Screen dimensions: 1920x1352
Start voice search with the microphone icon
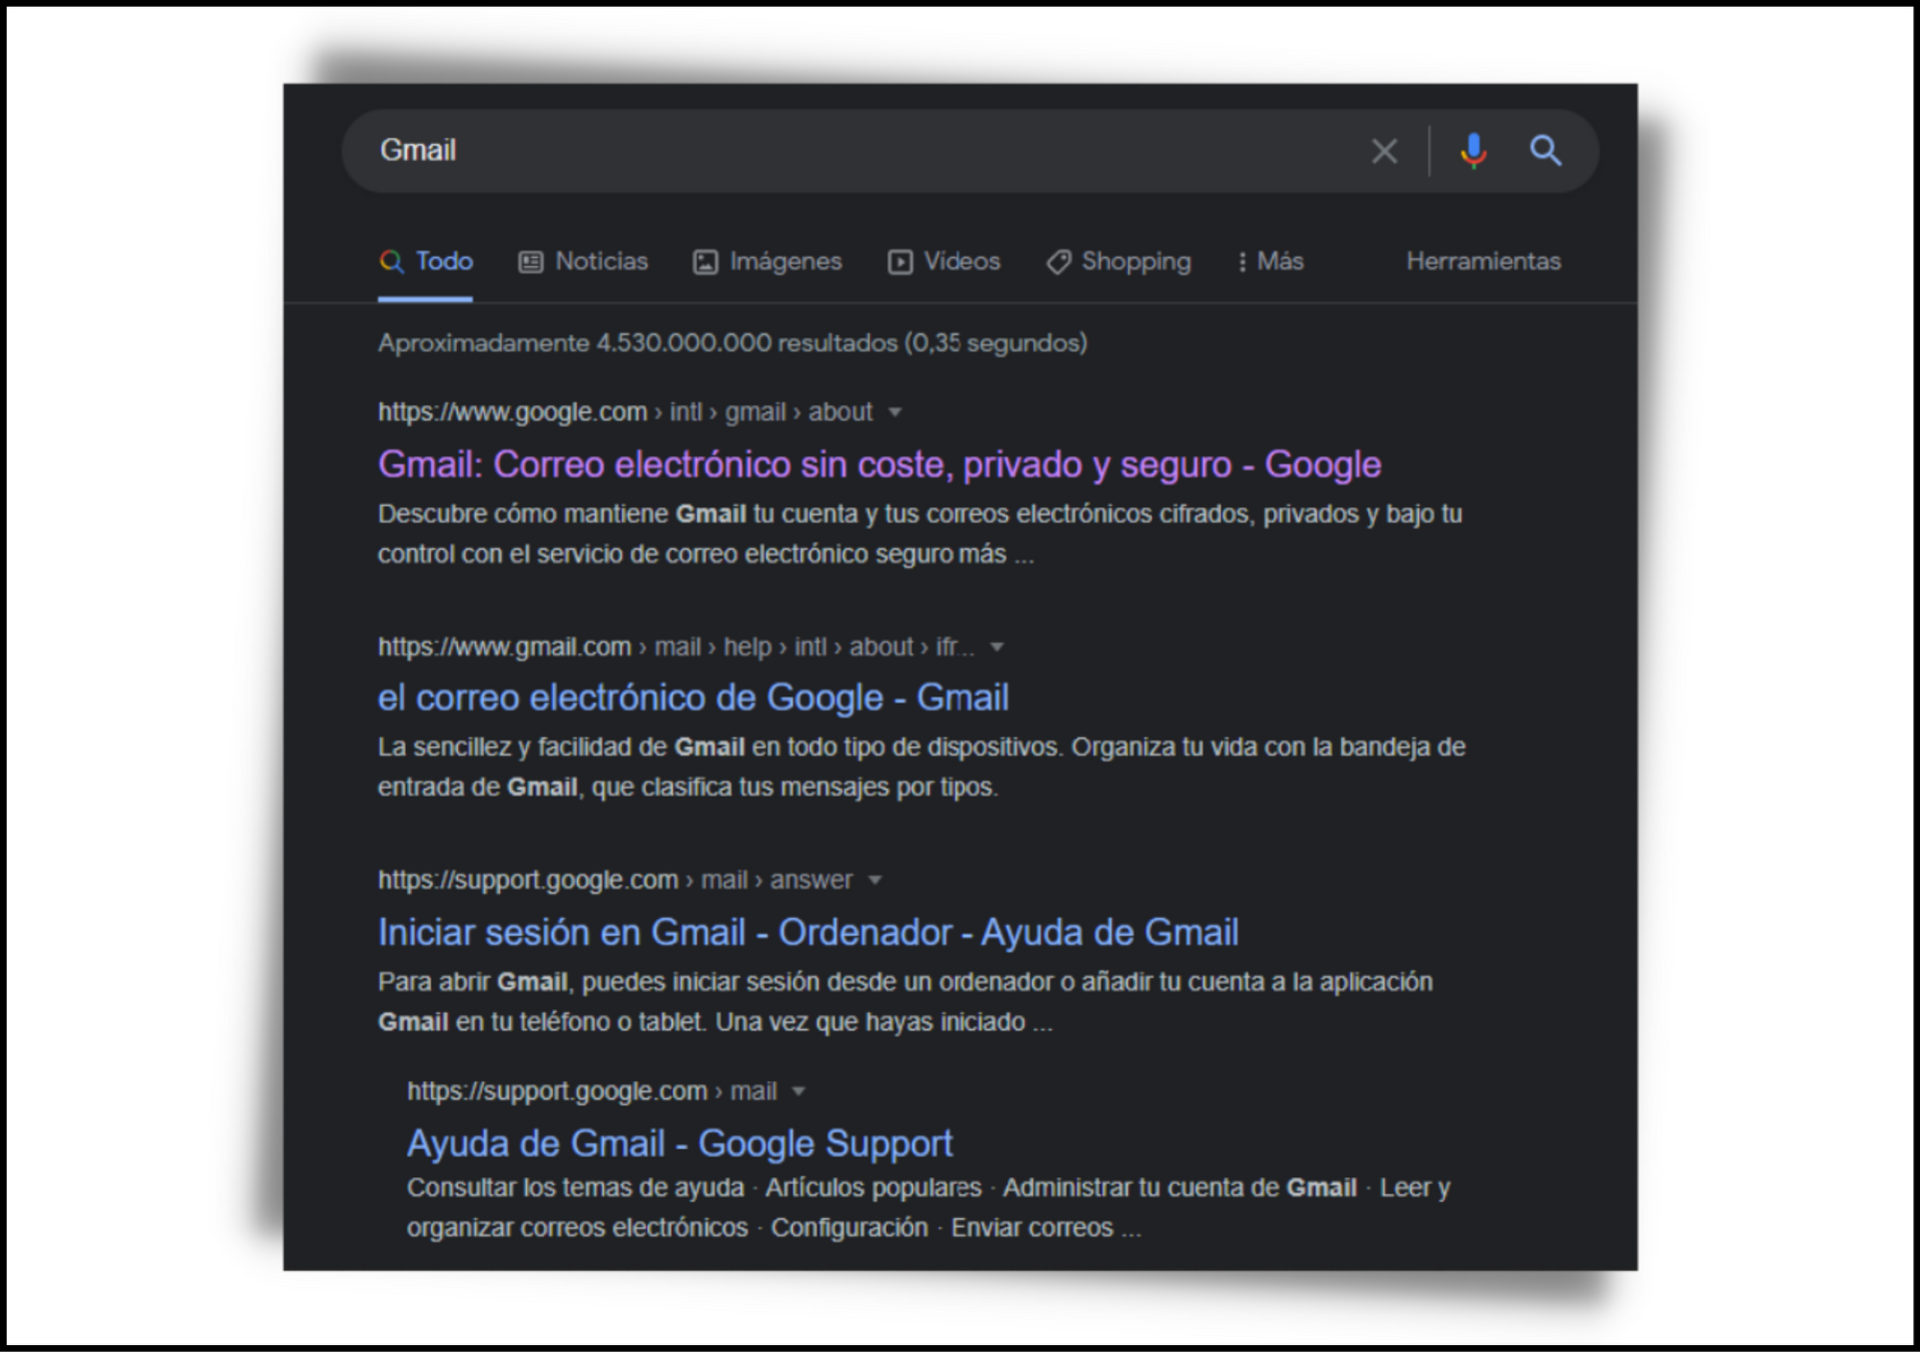[x=1472, y=151]
